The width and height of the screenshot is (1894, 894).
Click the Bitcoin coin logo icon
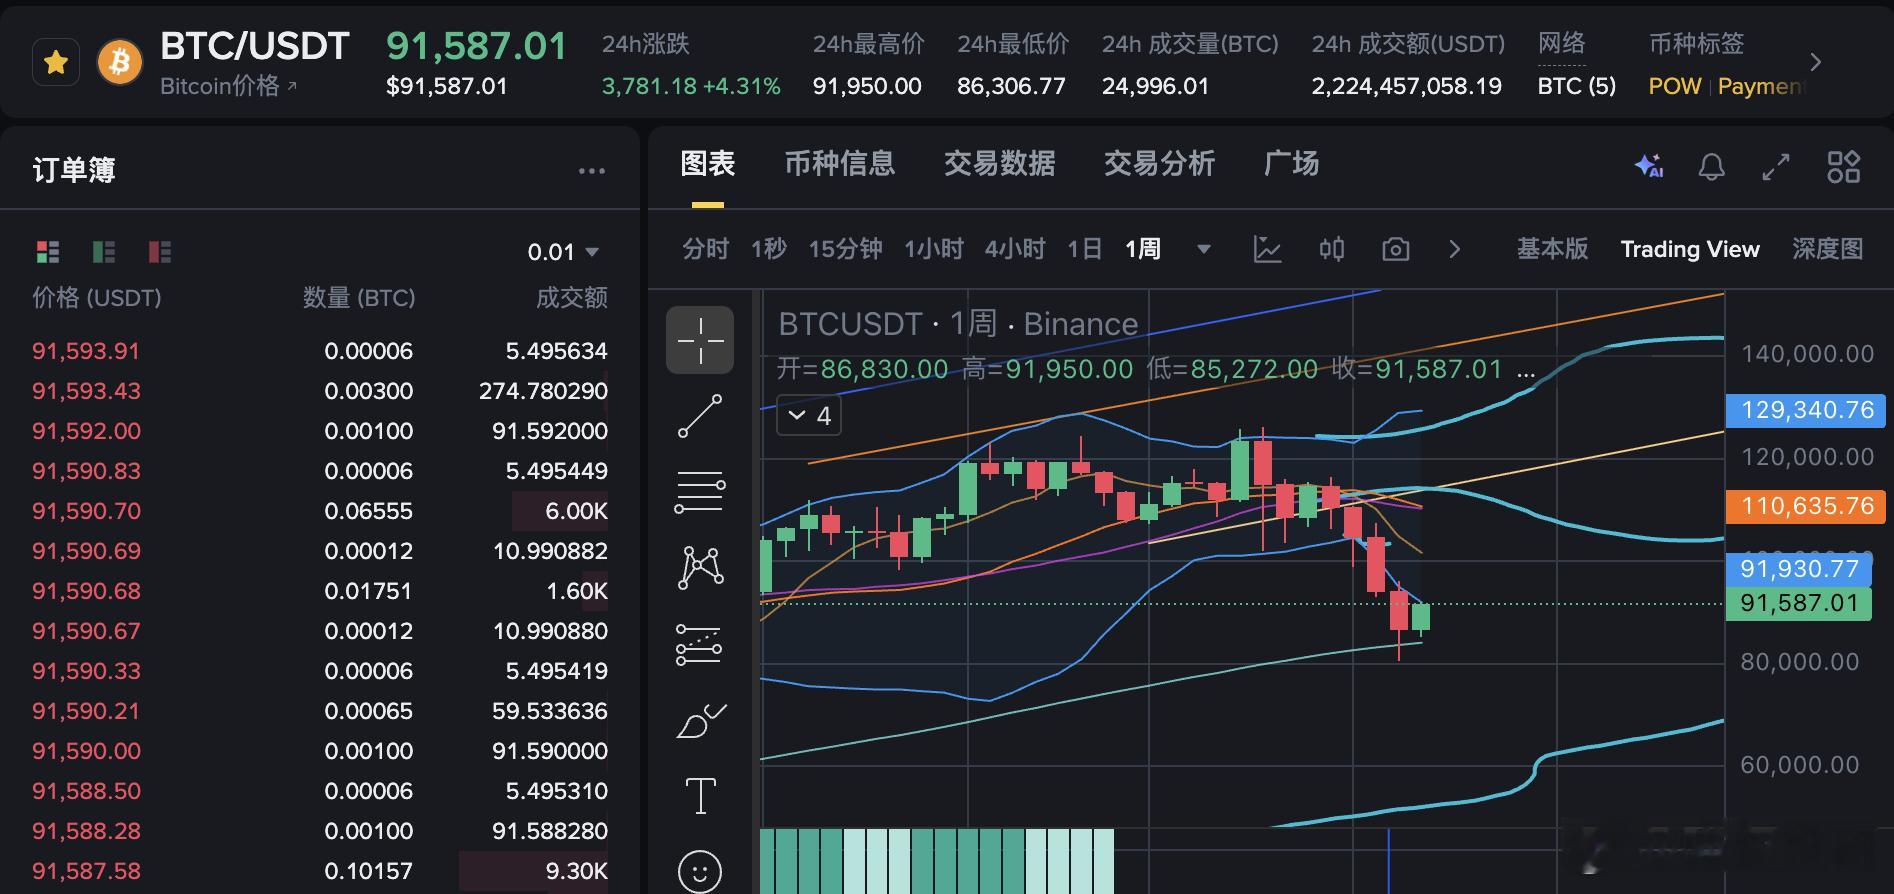(x=120, y=63)
